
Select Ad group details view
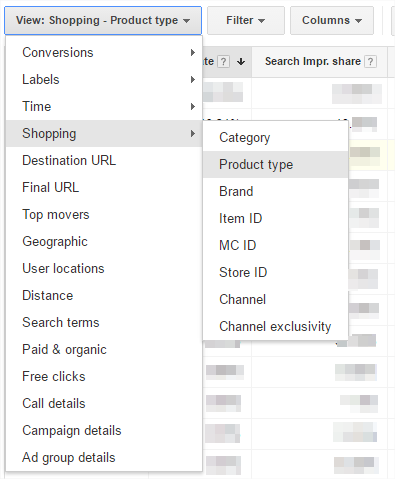[104, 458]
